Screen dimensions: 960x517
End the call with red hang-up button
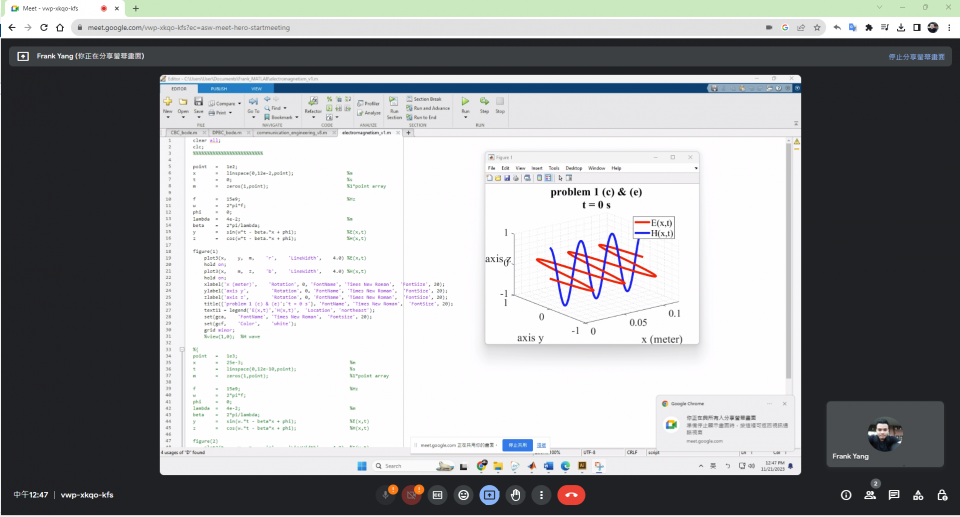tap(571, 495)
